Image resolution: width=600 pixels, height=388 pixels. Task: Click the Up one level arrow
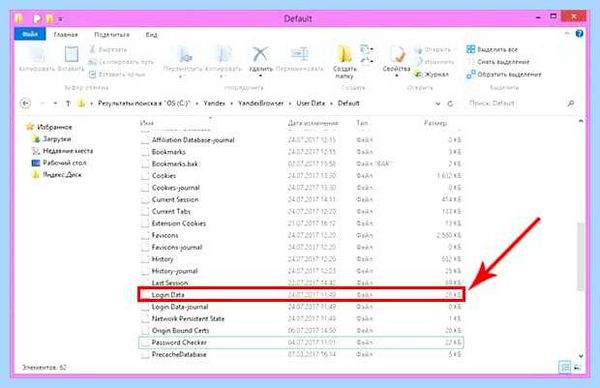68,103
